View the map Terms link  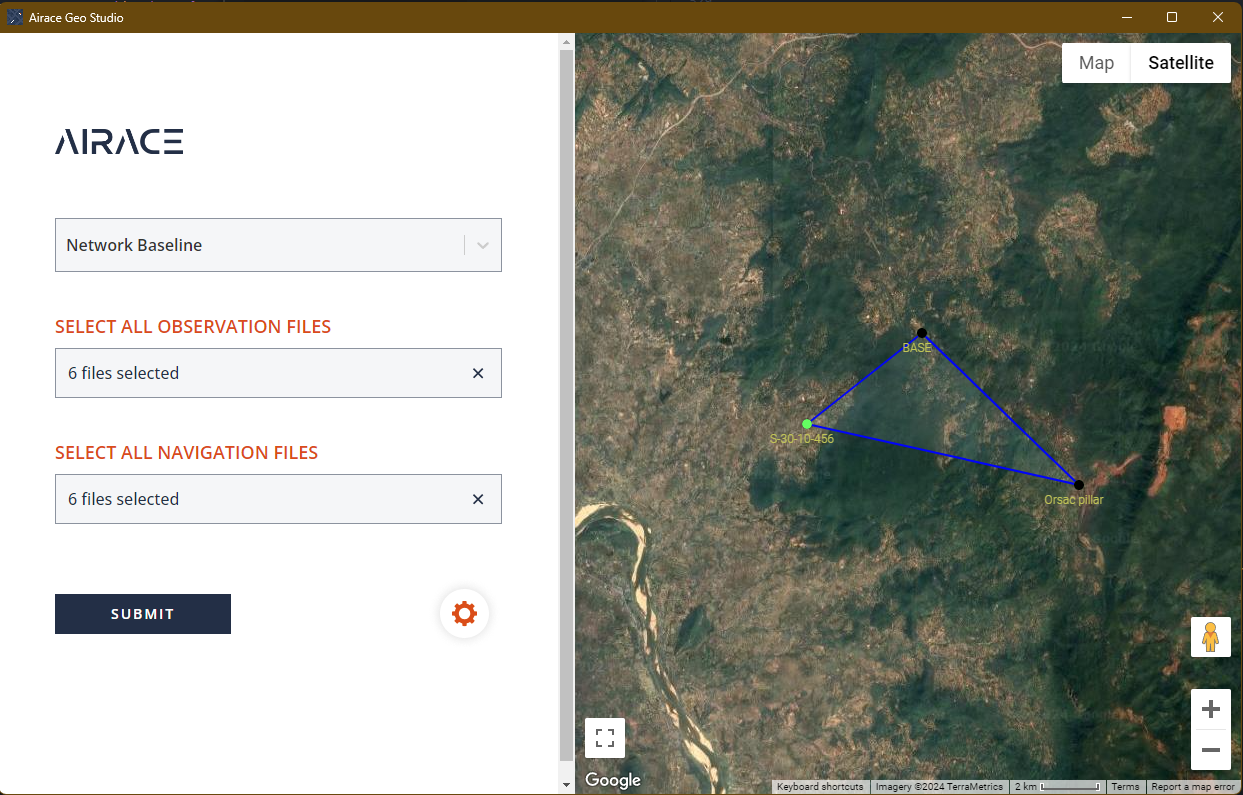click(x=1125, y=787)
